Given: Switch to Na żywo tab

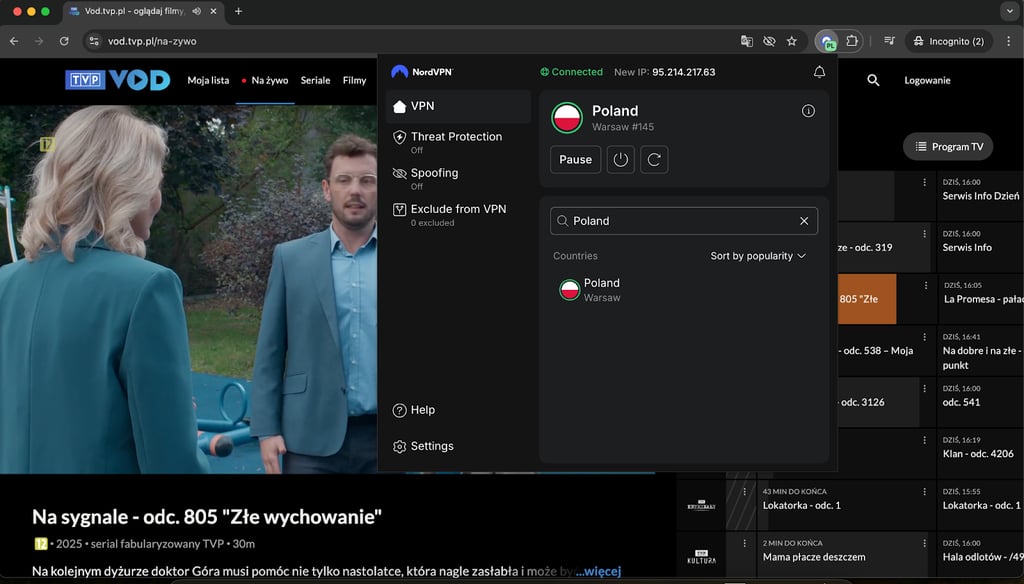Looking at the screenshot, I should point(265,80).
